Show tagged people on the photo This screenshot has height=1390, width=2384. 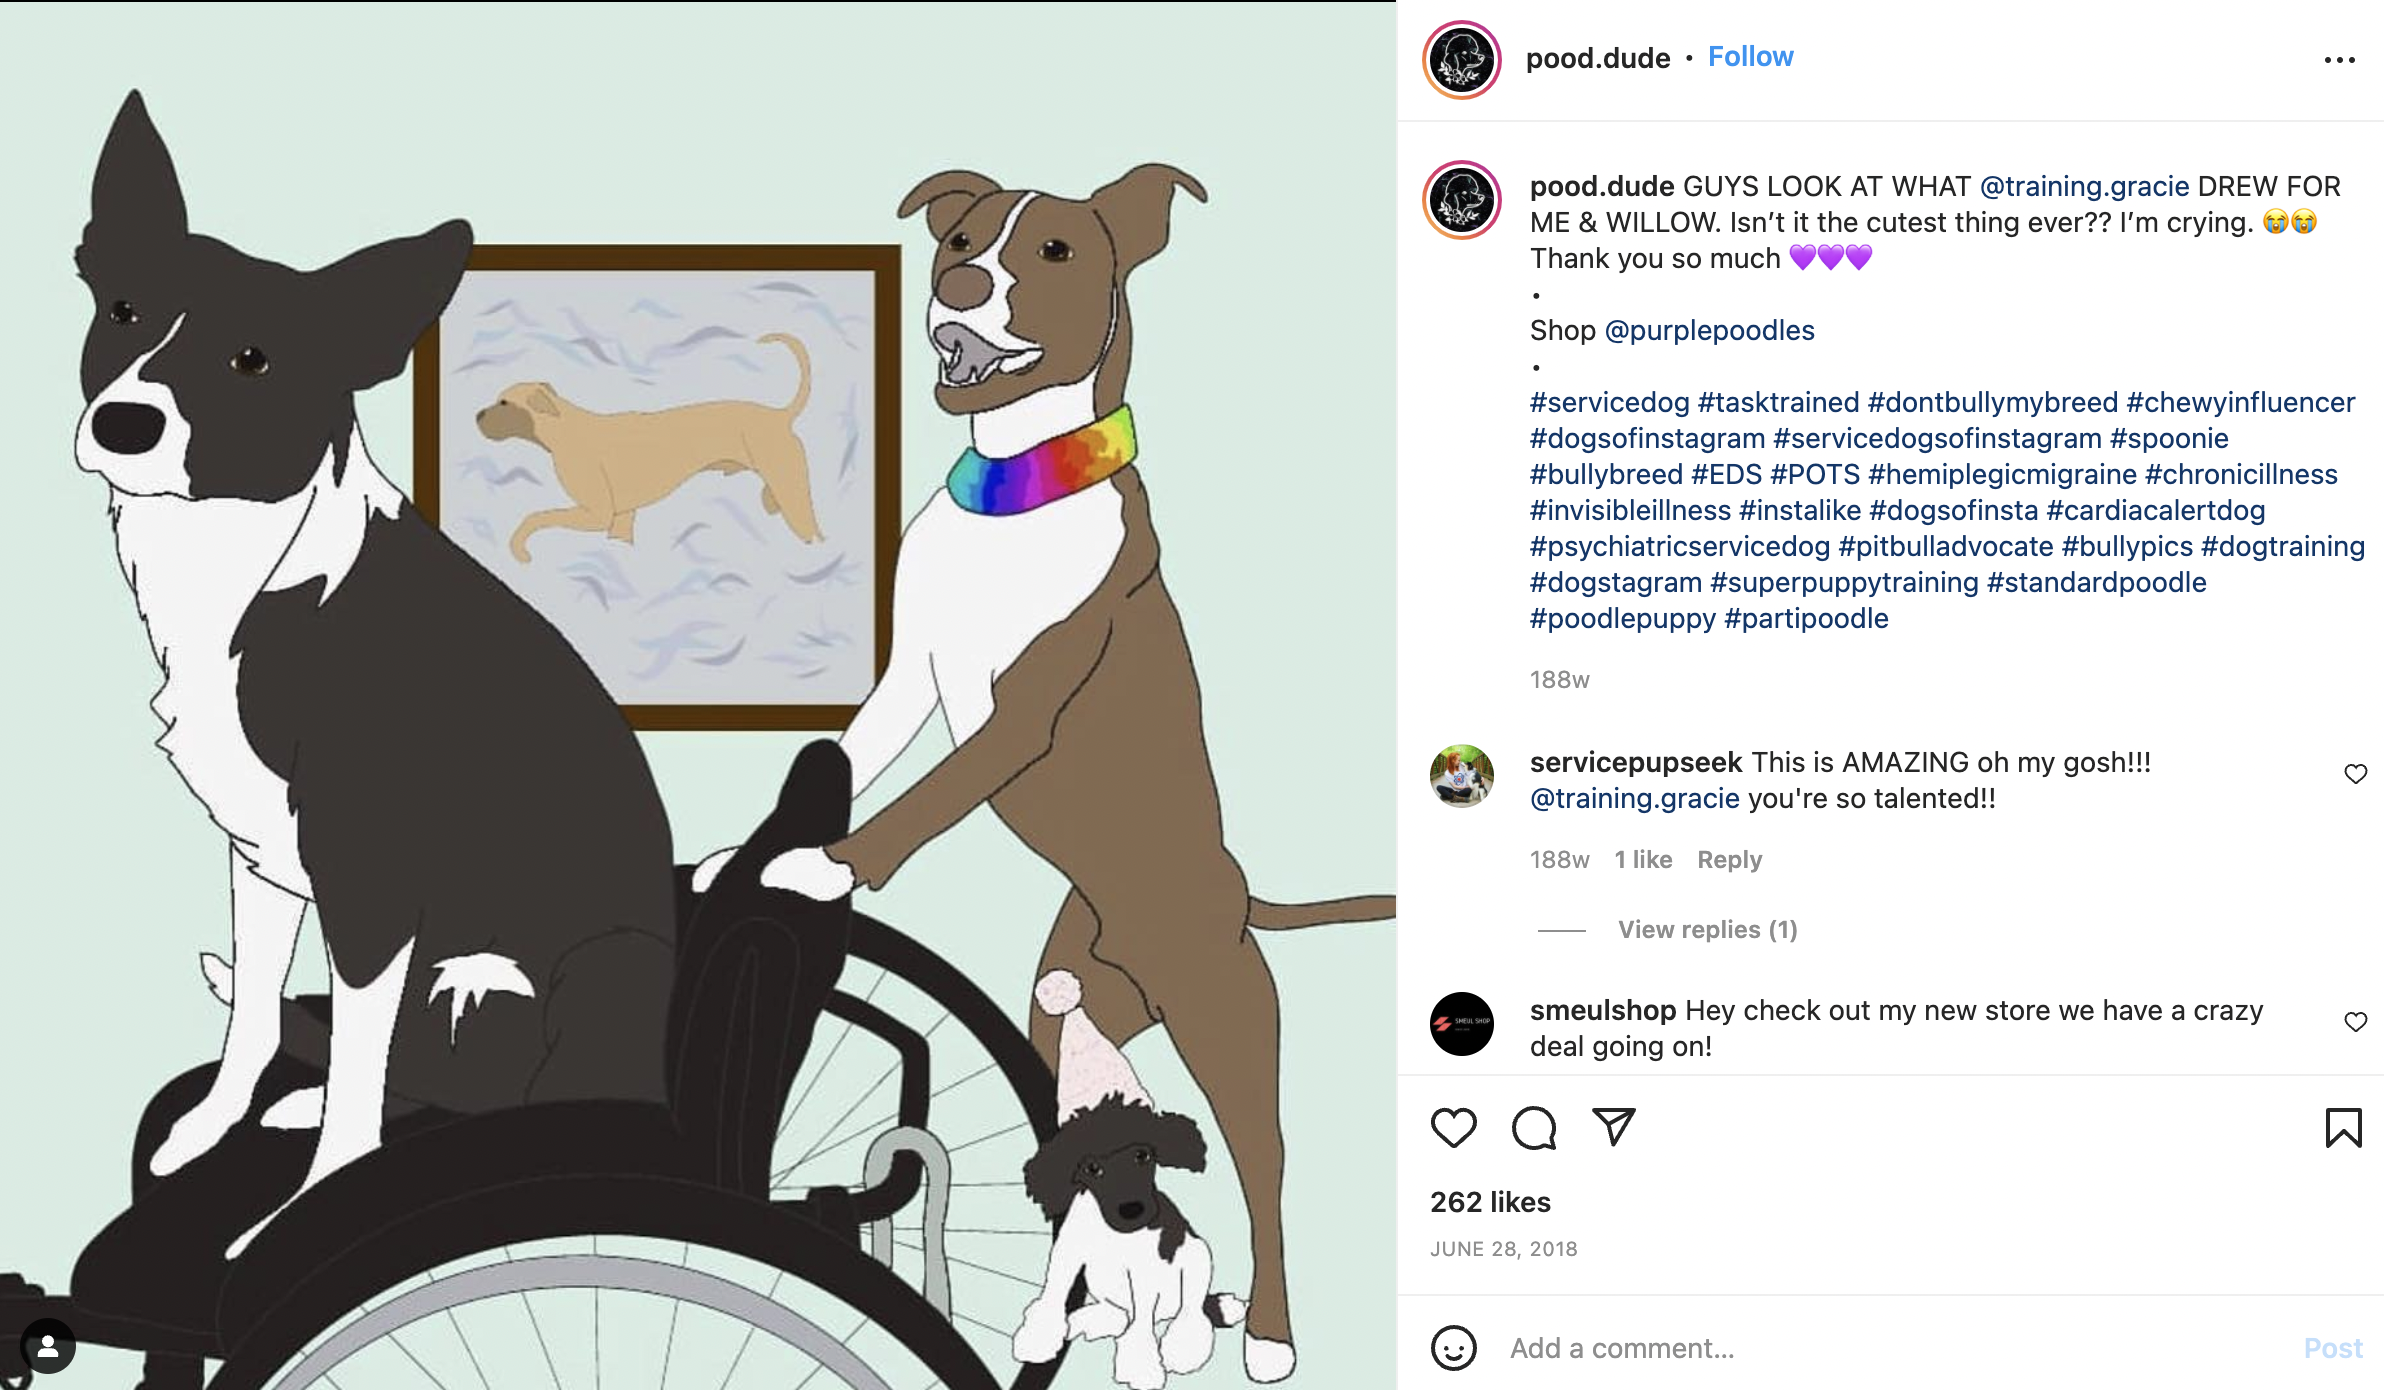[48, 1346]
